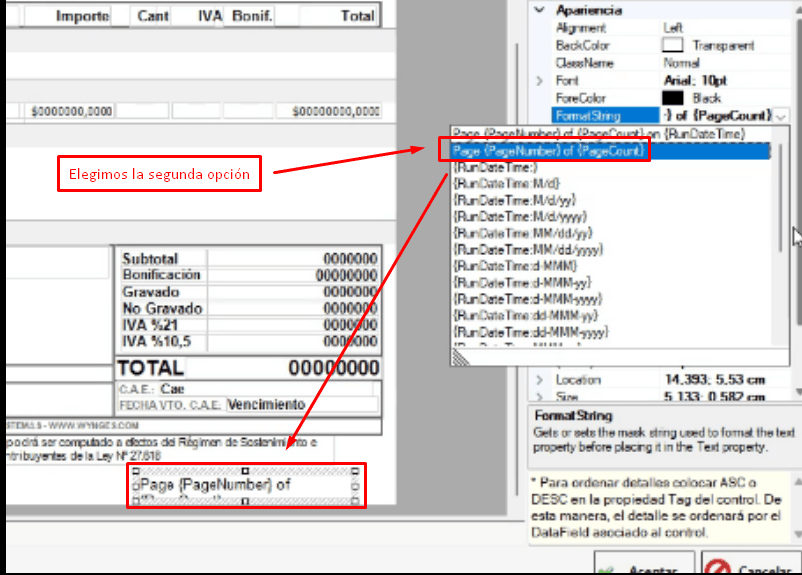Image resolution: width=802 pixels, height=575 pixels.
Task: Open the FormatString dropdown arrow
Action: point(781,116)
